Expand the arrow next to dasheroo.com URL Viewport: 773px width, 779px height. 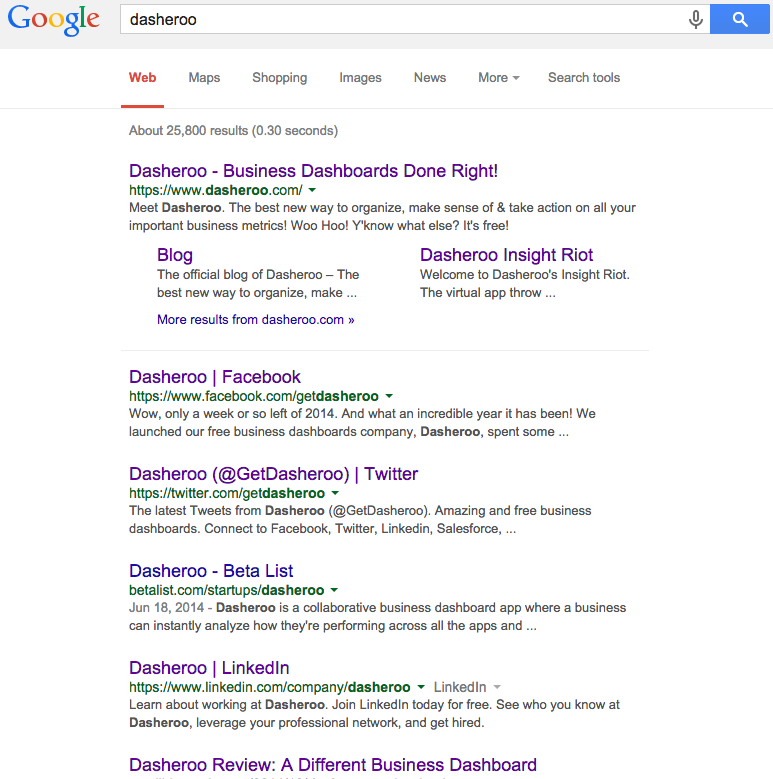tap(312, 190)
